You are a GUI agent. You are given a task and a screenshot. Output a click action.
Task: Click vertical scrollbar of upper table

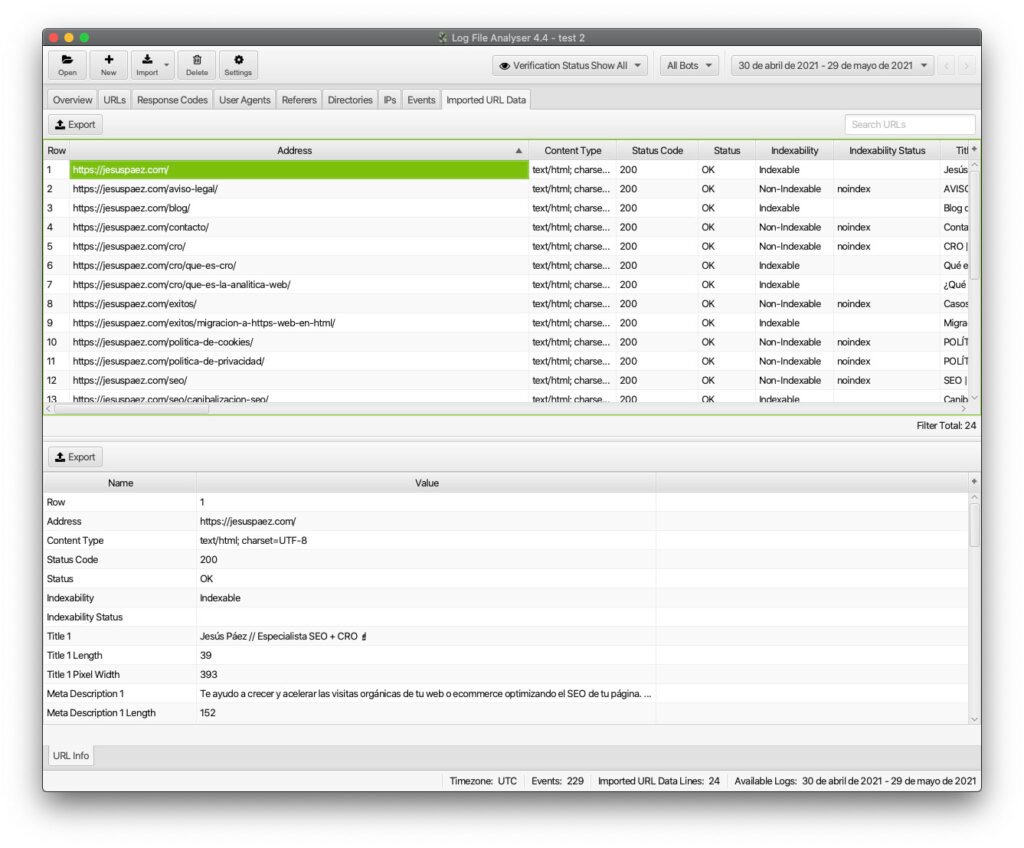(974, 225)
